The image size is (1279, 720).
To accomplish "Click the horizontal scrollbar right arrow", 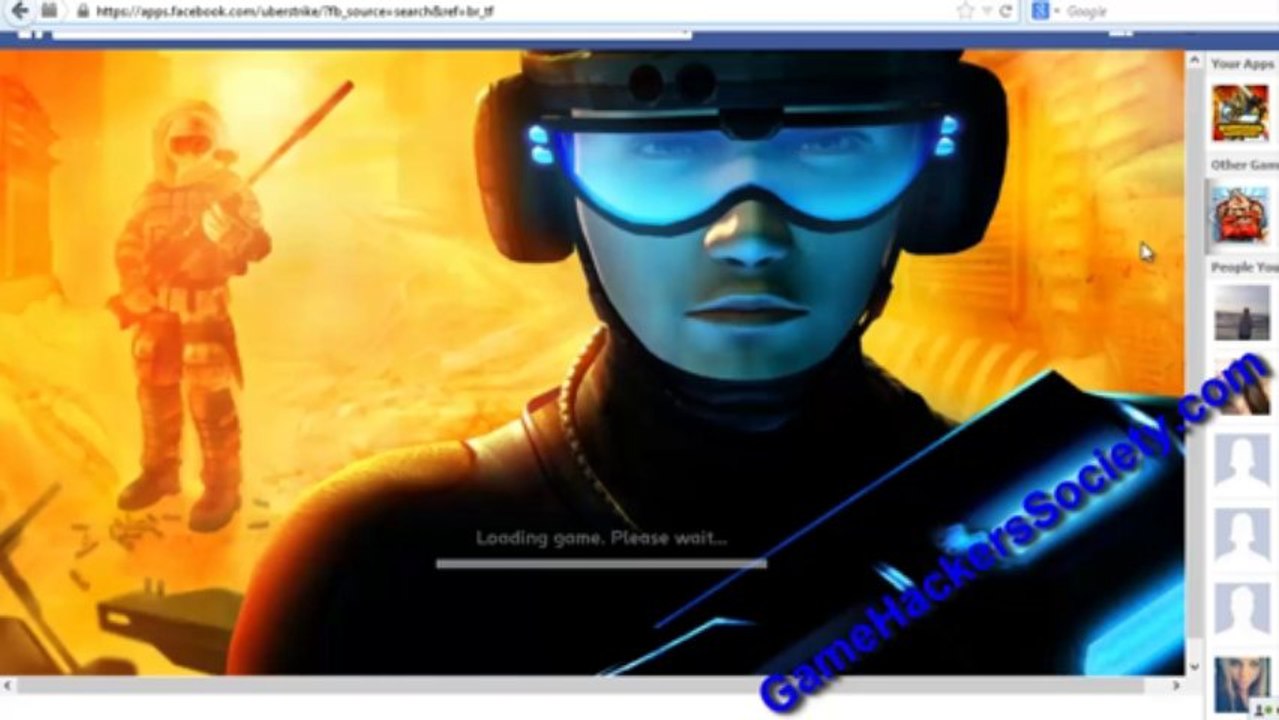I will [x=1177, y=686].
